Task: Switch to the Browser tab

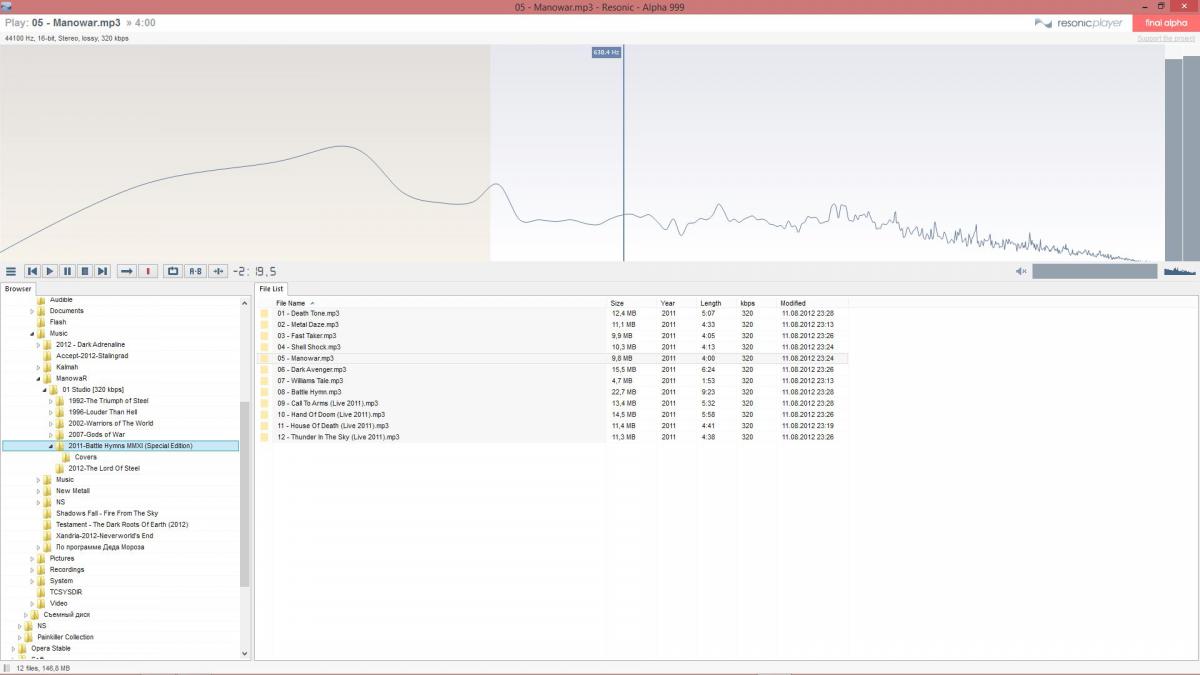Action: tap(18, 289)
